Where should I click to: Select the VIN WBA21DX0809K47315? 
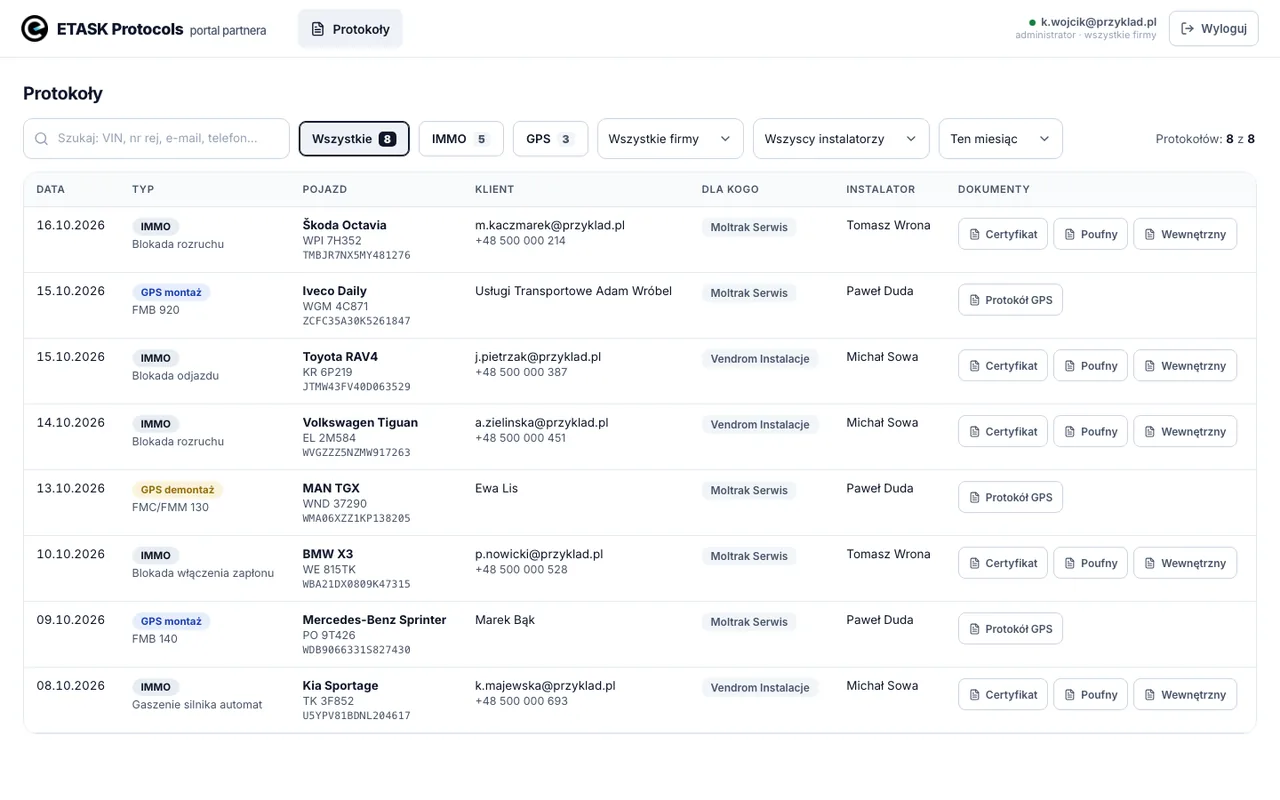pyautogui.click(x=356, y=584)
